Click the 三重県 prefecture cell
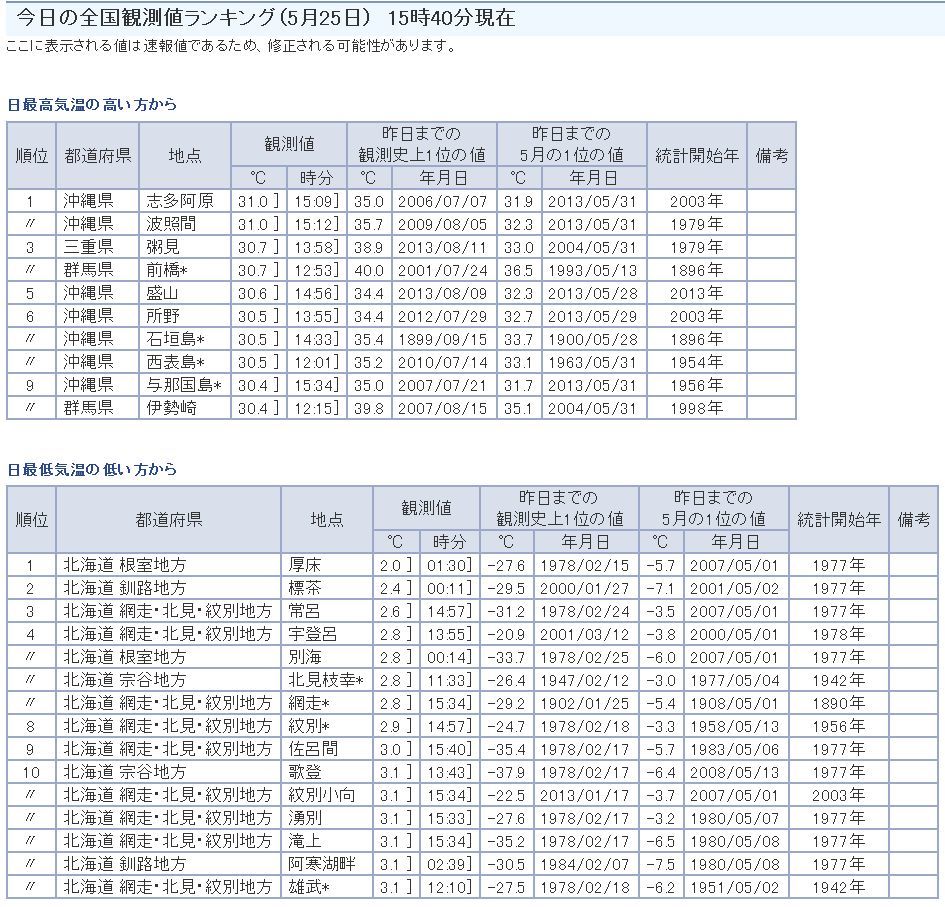This screenshot has width=945, height=907. point(88,246)
